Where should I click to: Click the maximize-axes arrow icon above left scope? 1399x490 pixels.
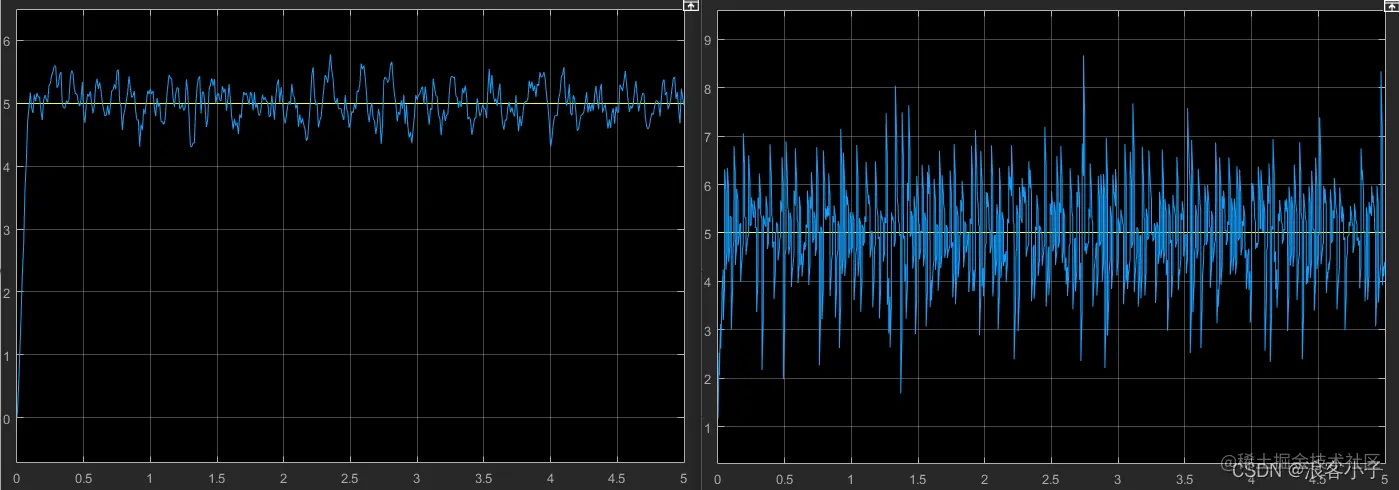pos(690,6)
